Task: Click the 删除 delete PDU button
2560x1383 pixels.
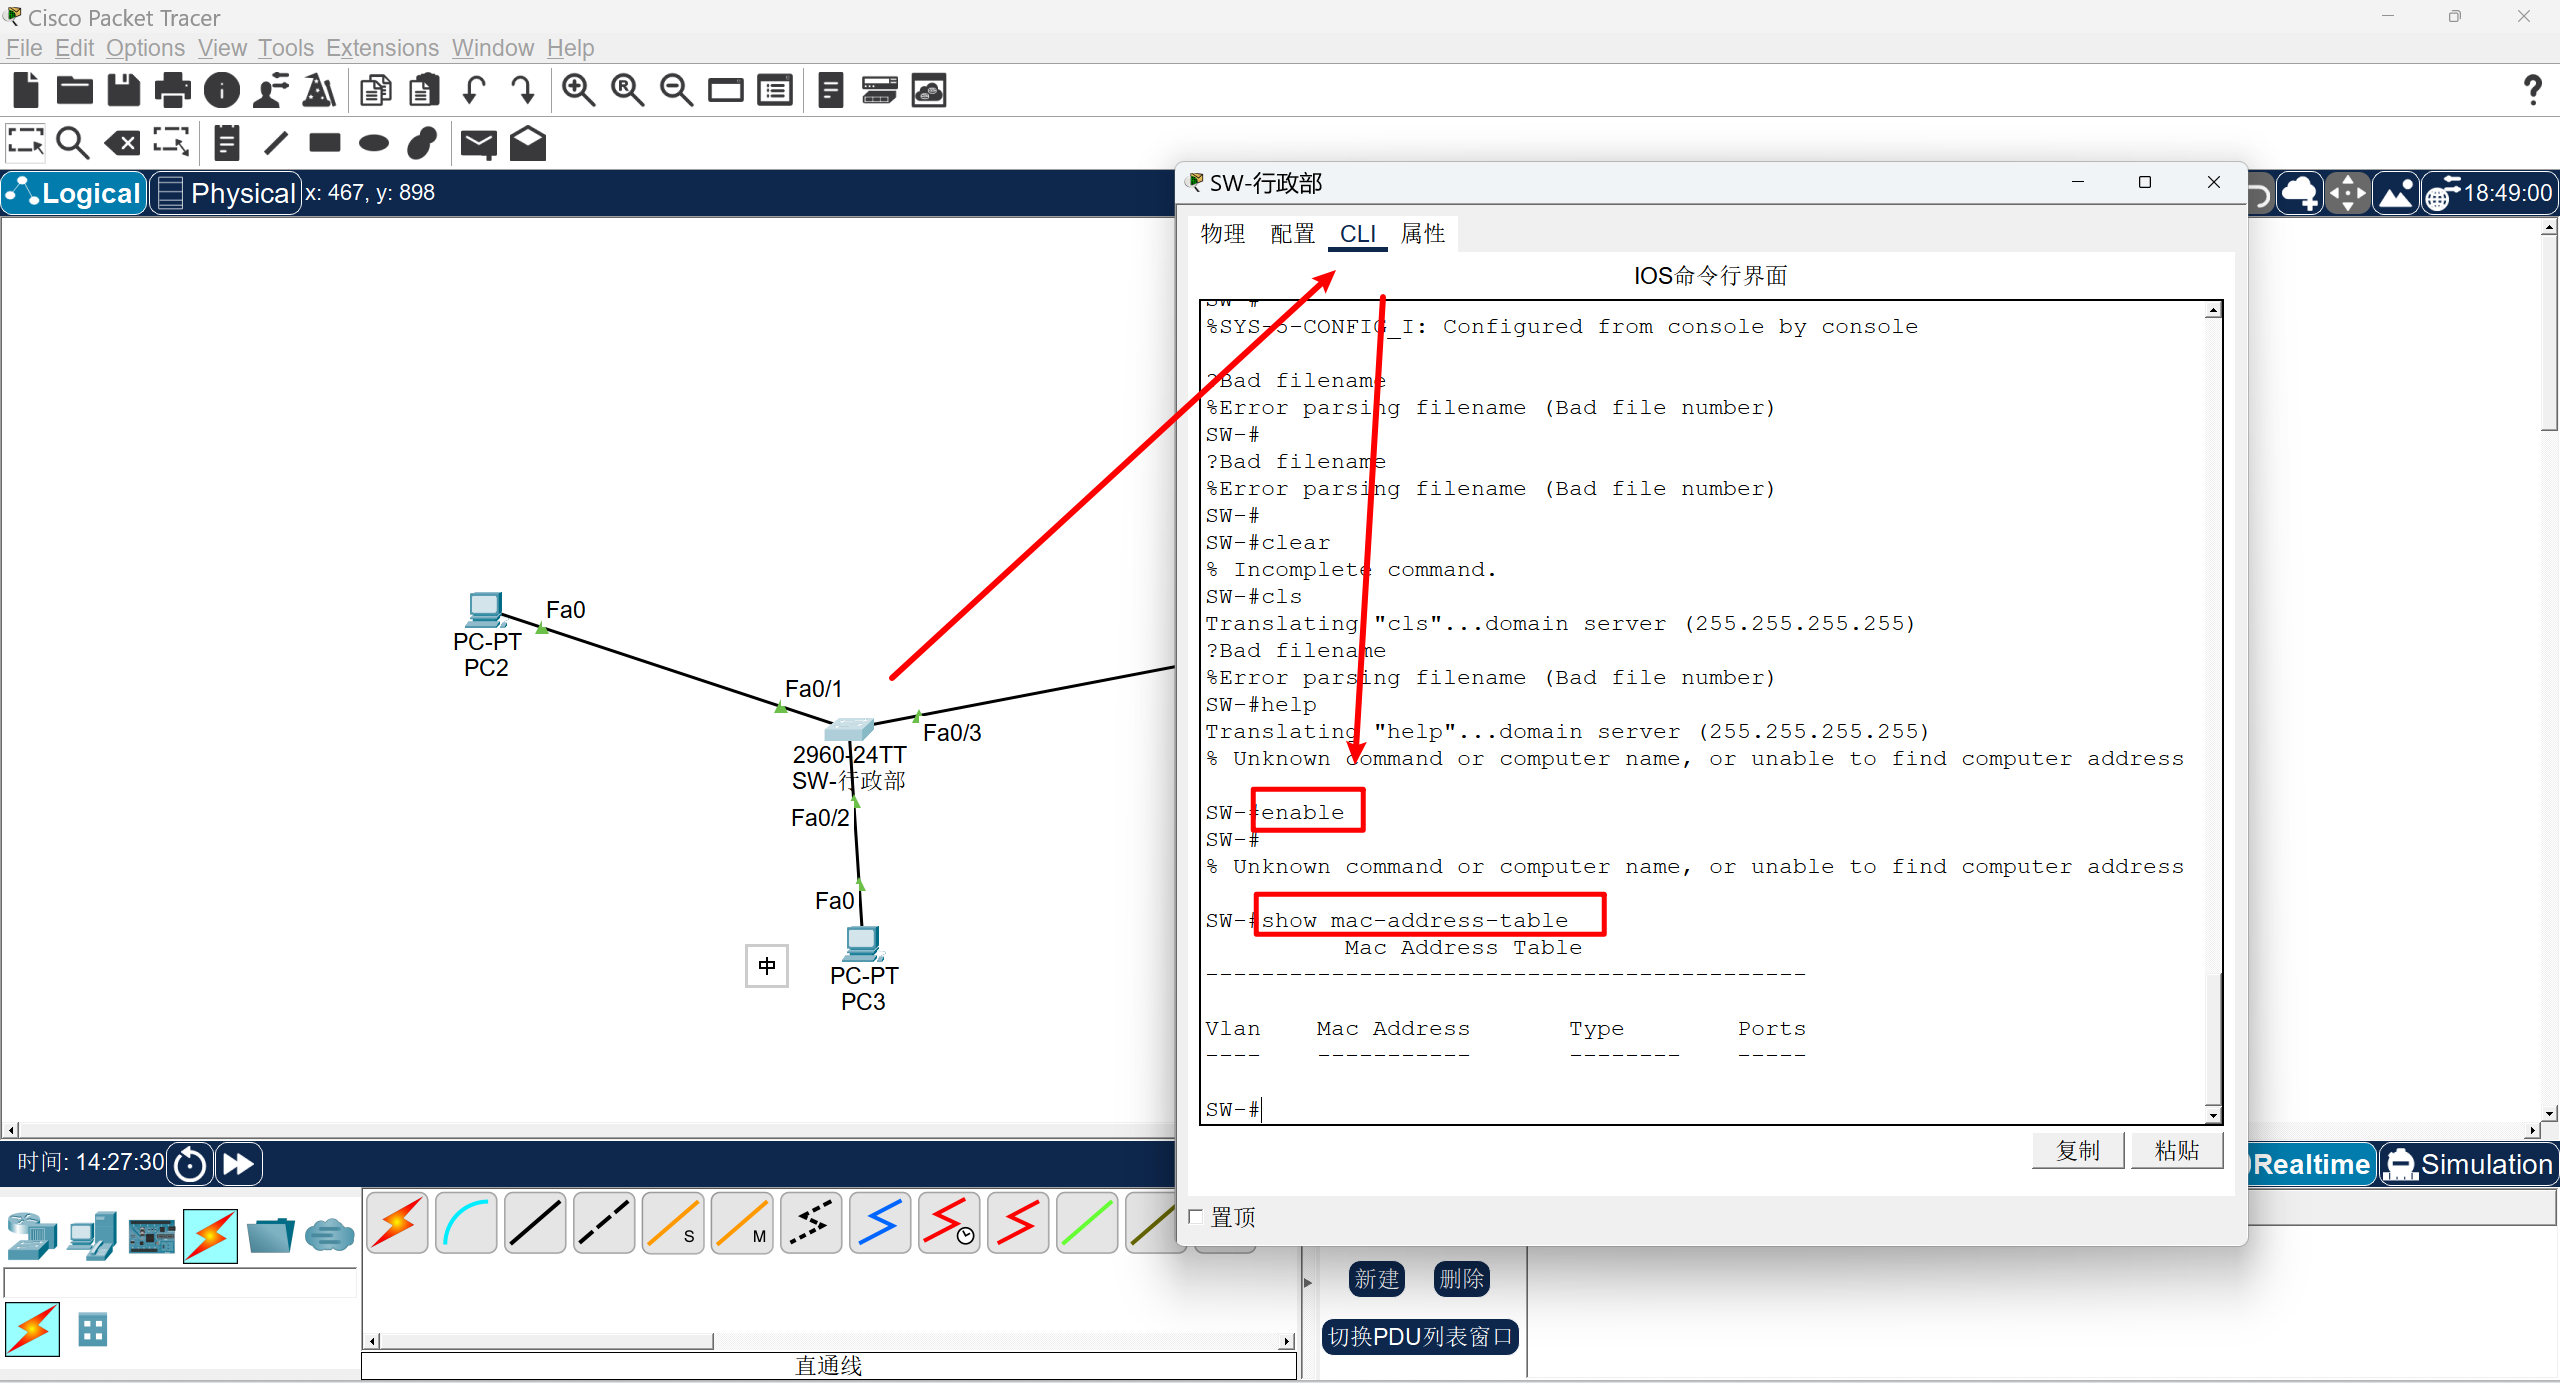Action: pyautogui.click(x=1461, y=1279)
